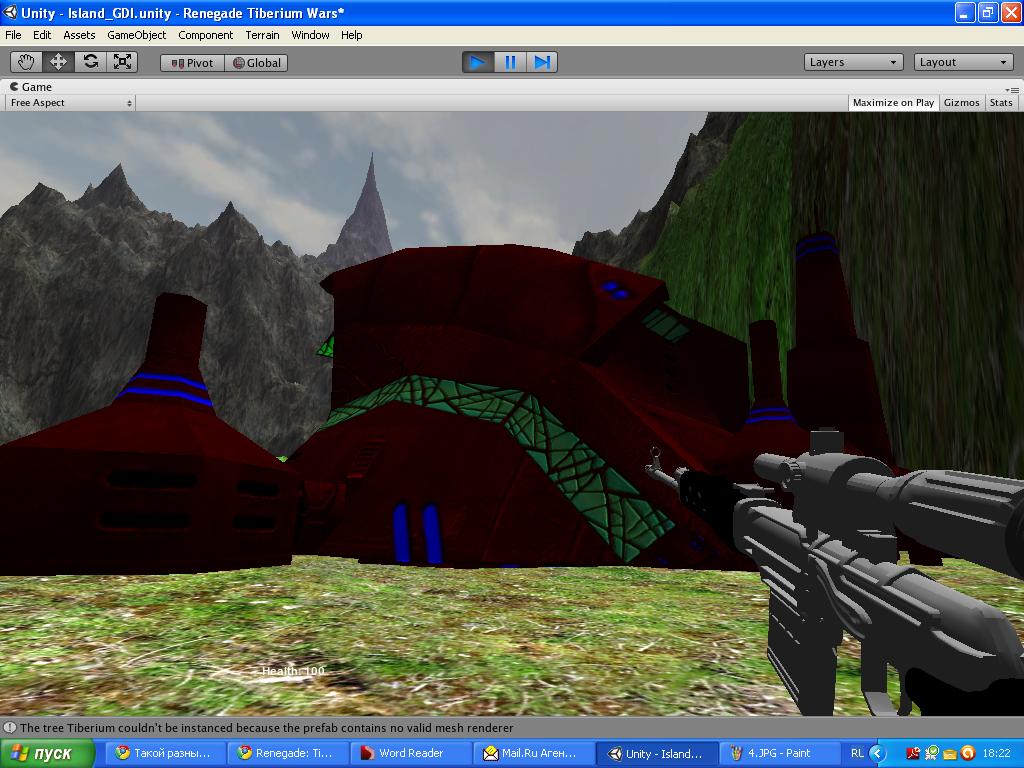
Task: Open the GameObject menu
Action: coord(136,35)
